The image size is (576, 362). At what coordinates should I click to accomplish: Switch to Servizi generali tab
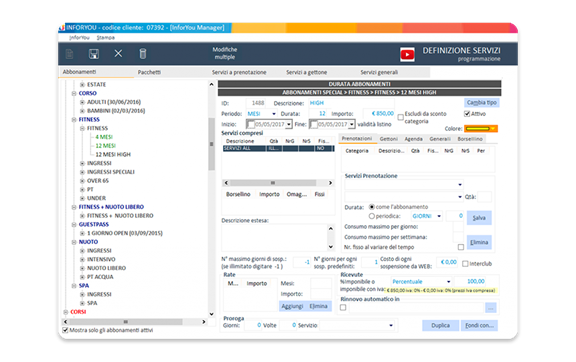click(x=379, y=72)
